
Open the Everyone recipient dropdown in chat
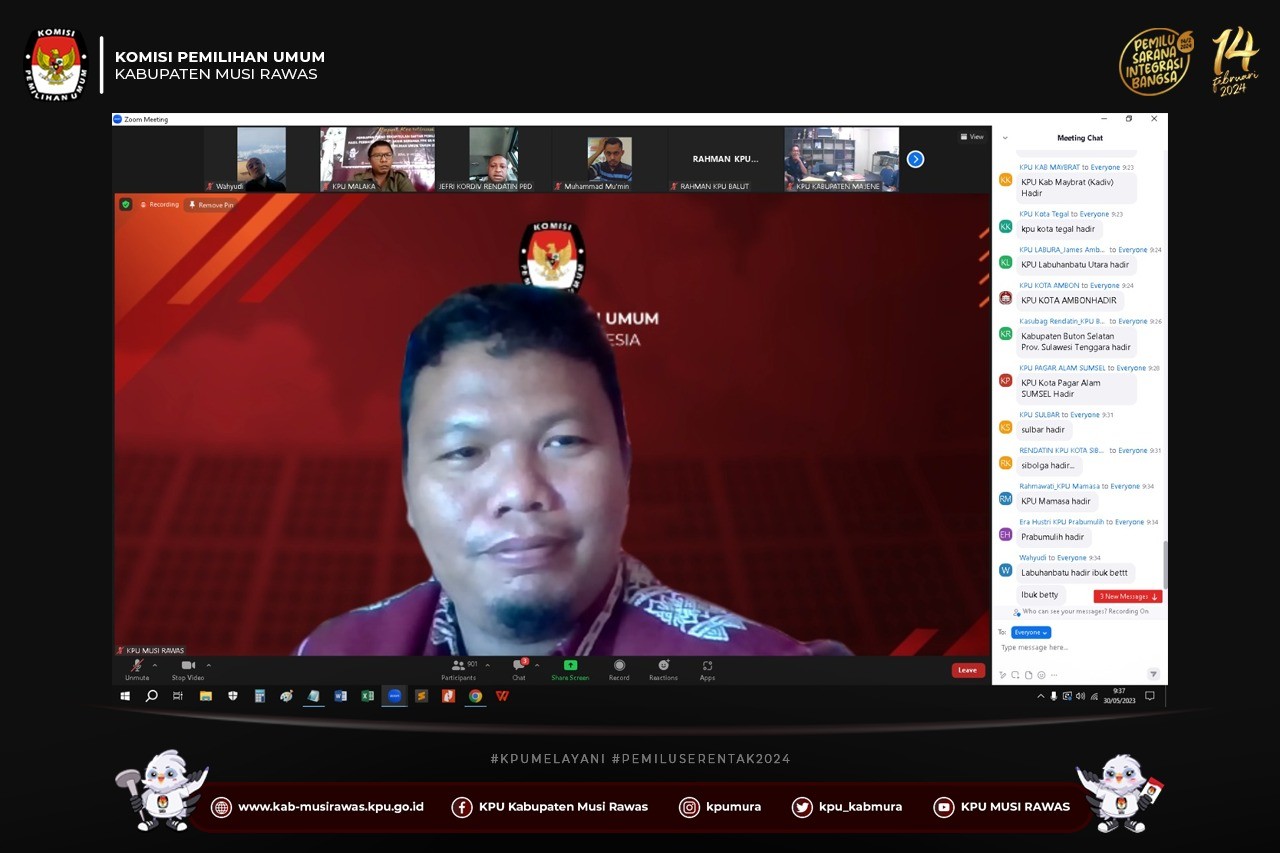[x=1030, y=632]
